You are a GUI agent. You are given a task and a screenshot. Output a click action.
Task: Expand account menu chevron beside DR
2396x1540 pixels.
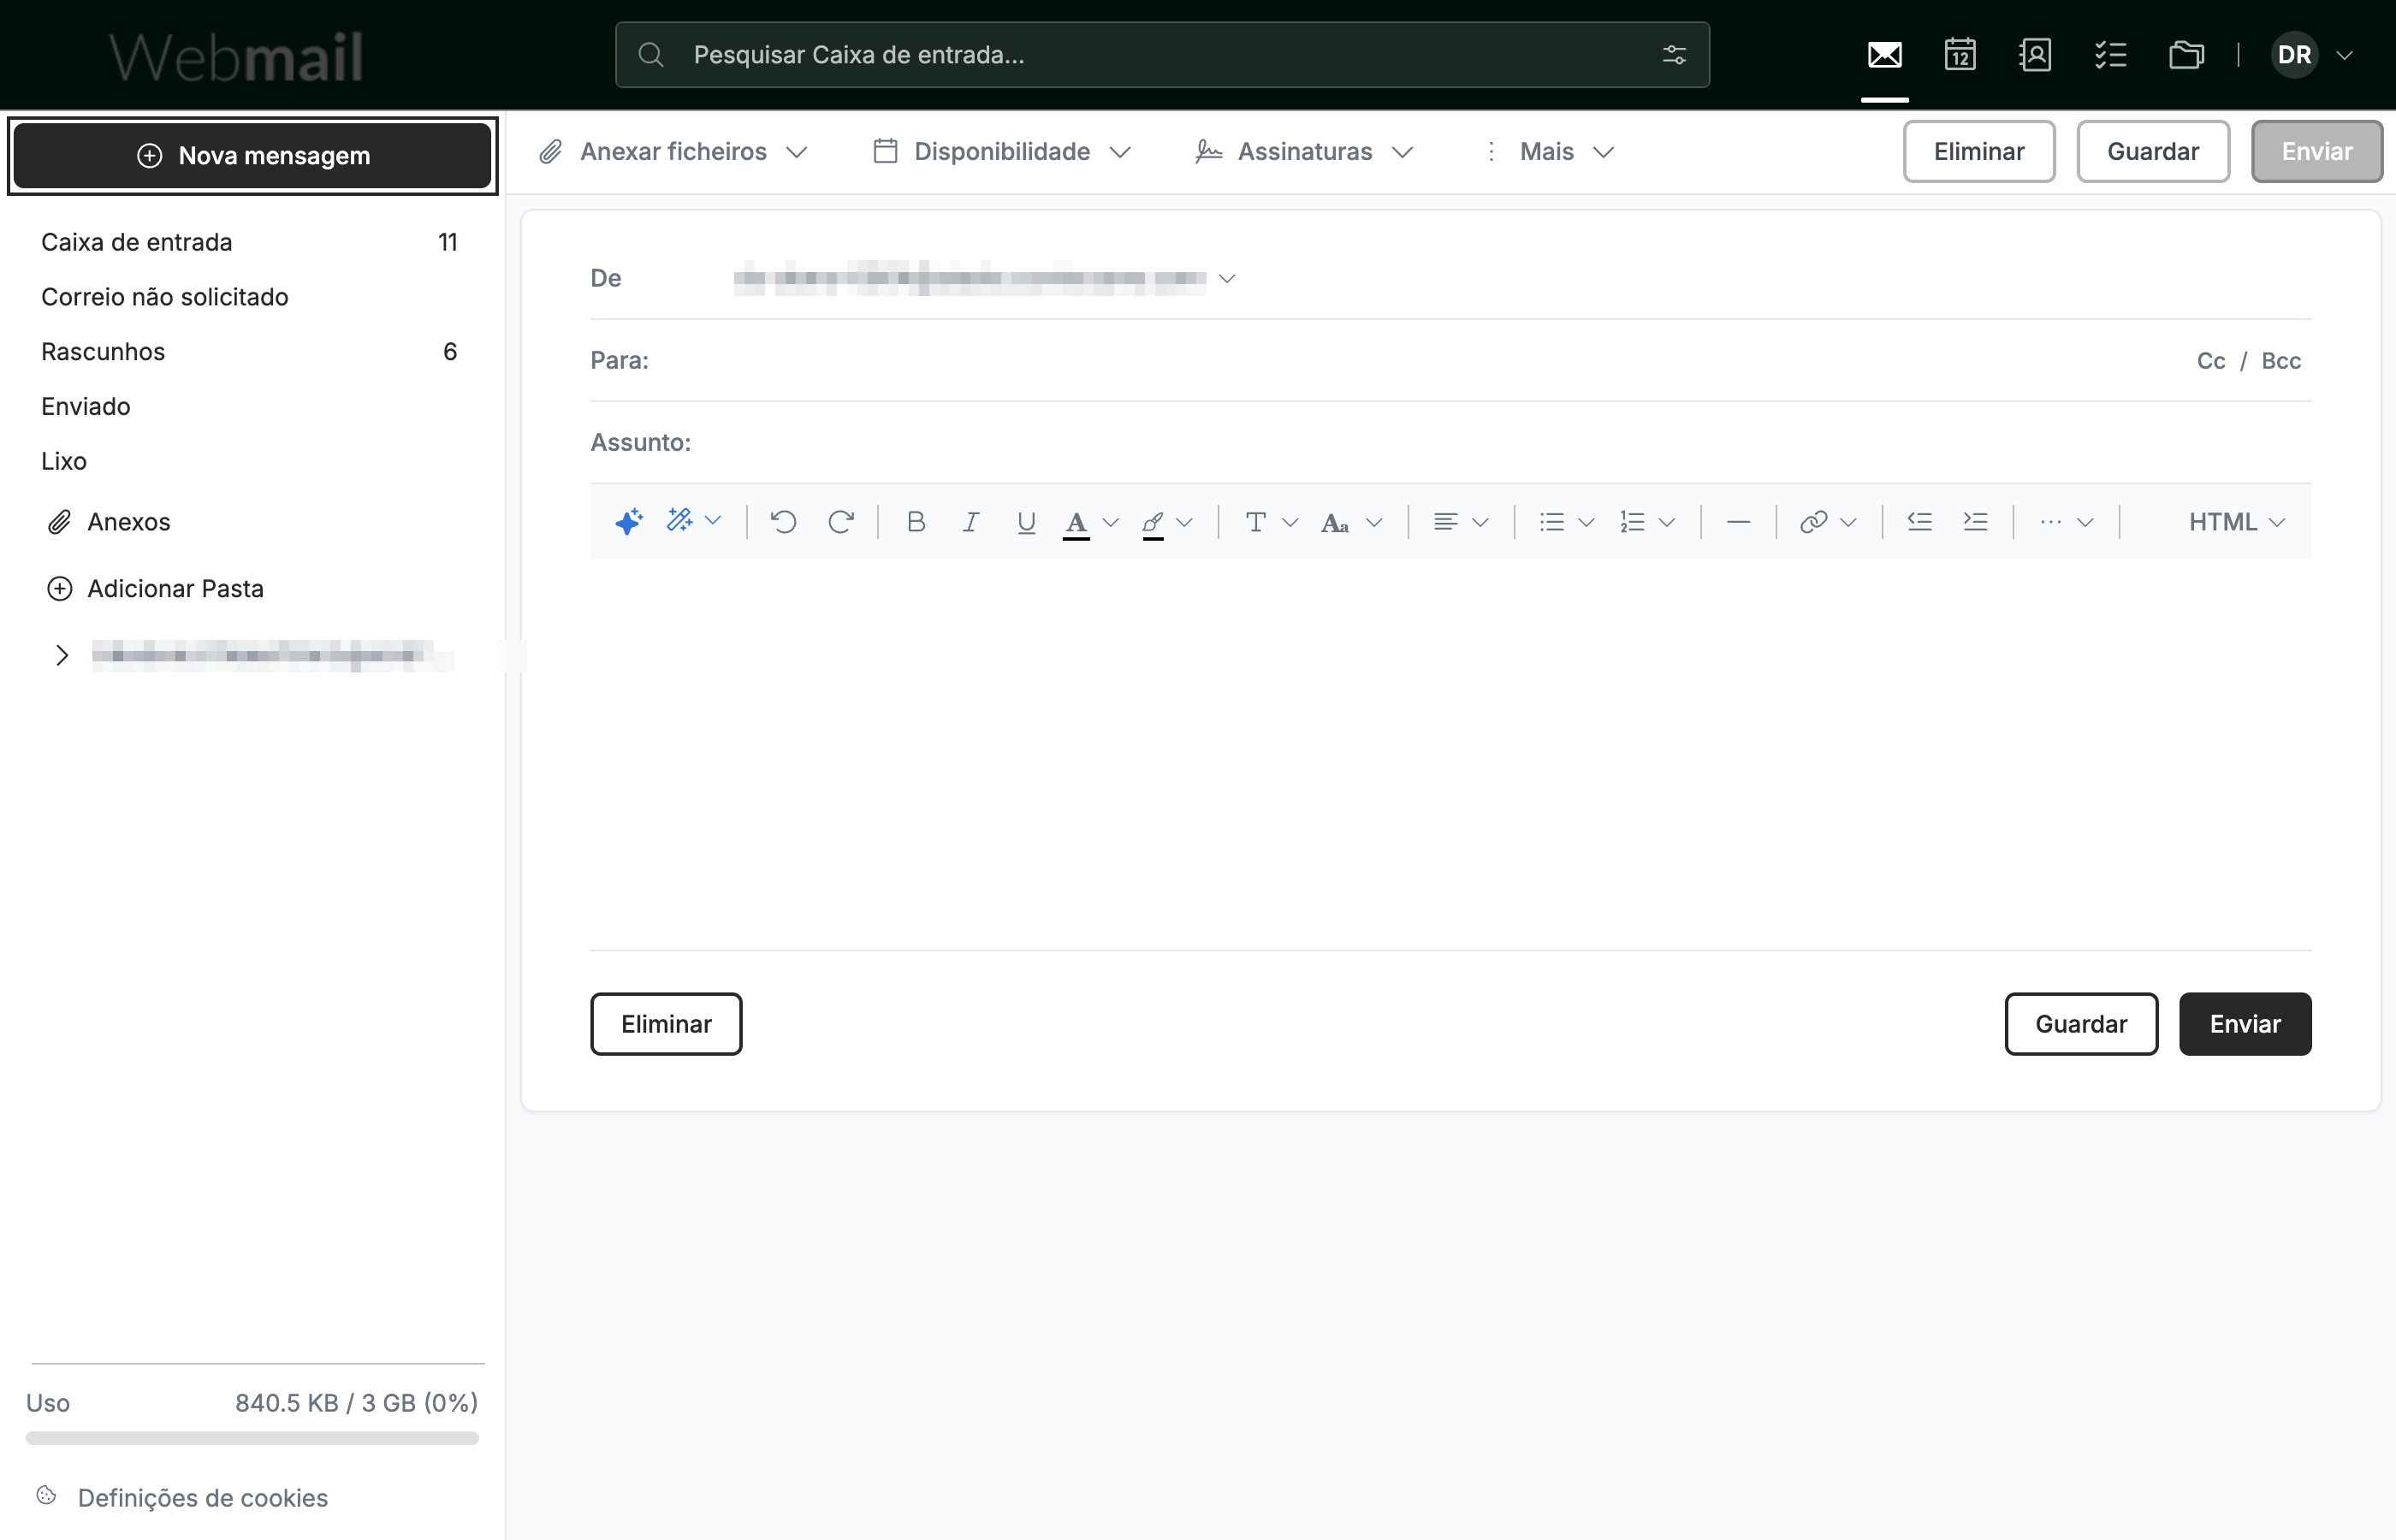pos(2344,56)
